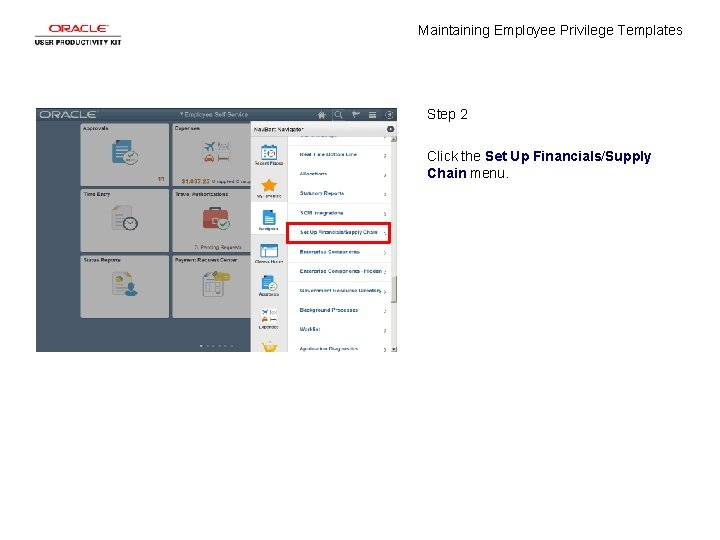This screenshot has width=720, height=540.
Task: Expand chevron beside SCM Integrations
Action: [385, 214]
